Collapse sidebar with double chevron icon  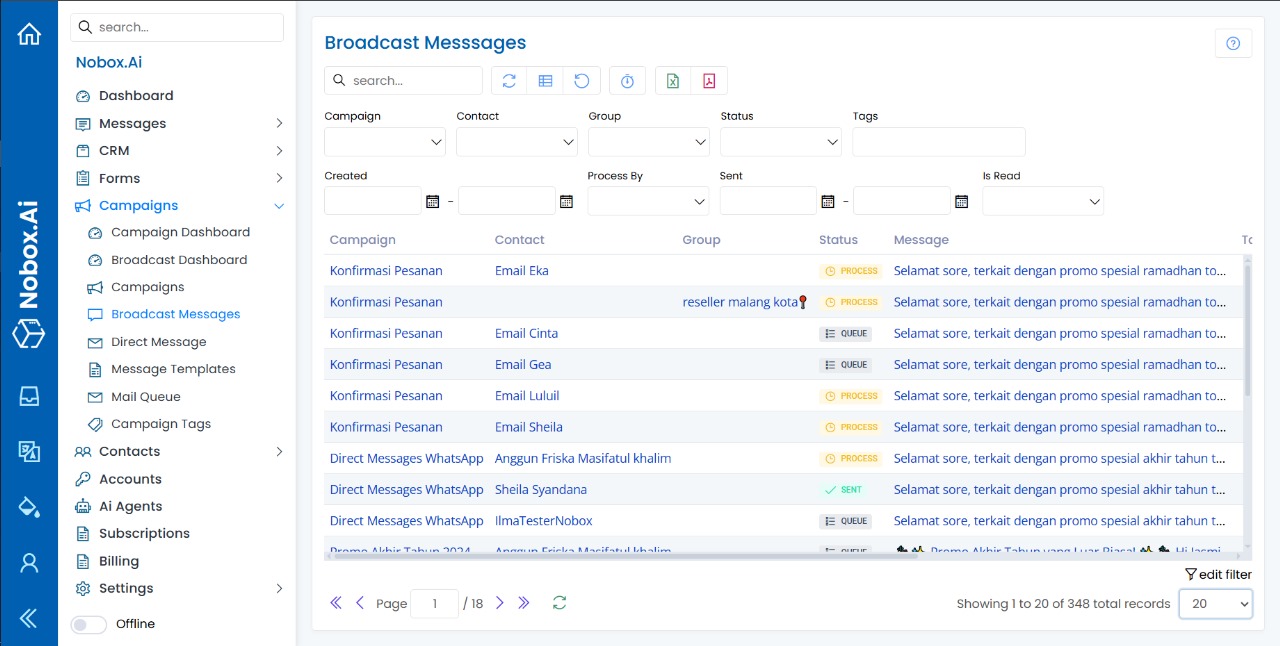point(29,618)
